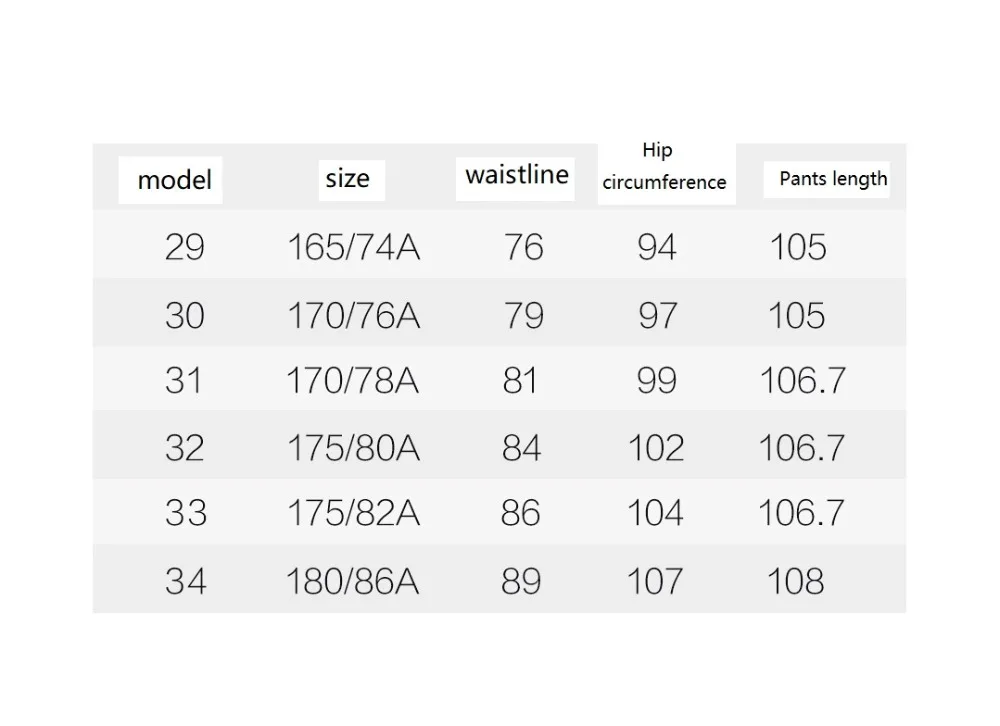Click size value 165/74A

(x=353, y=247)
